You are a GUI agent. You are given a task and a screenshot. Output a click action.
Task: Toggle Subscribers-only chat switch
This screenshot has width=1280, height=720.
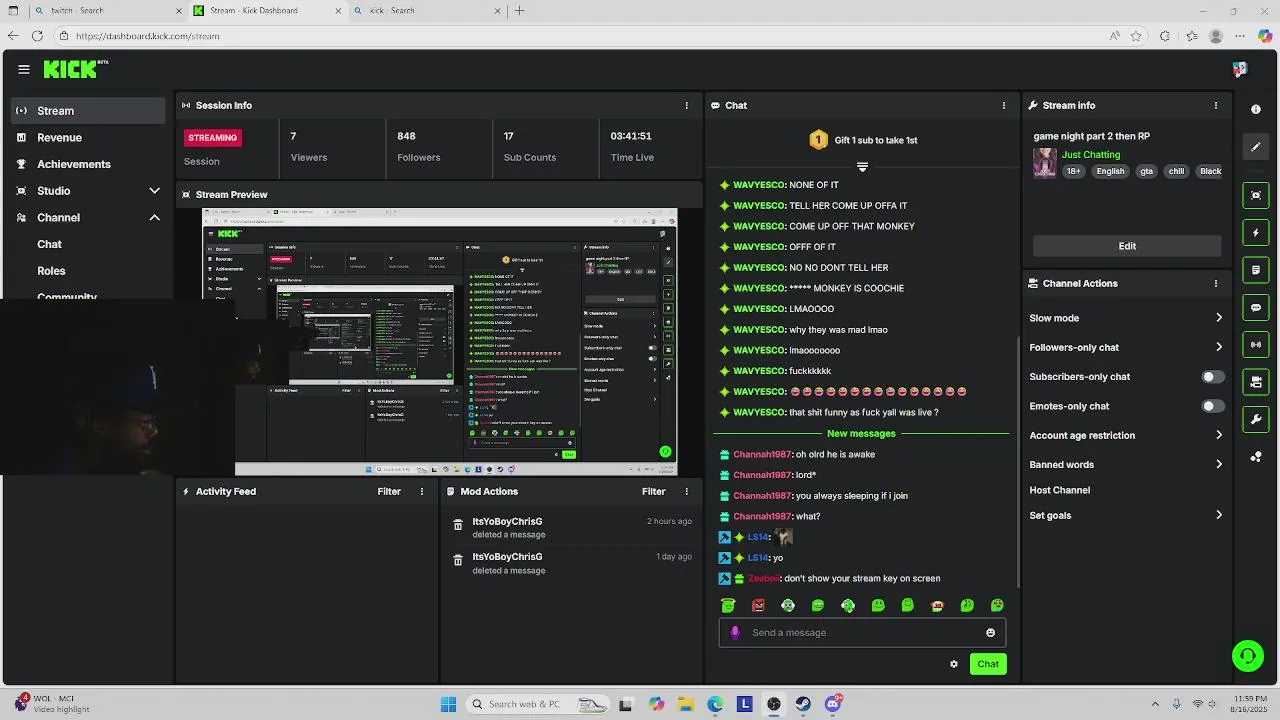pyautogui.click(x=1212, y=377)
